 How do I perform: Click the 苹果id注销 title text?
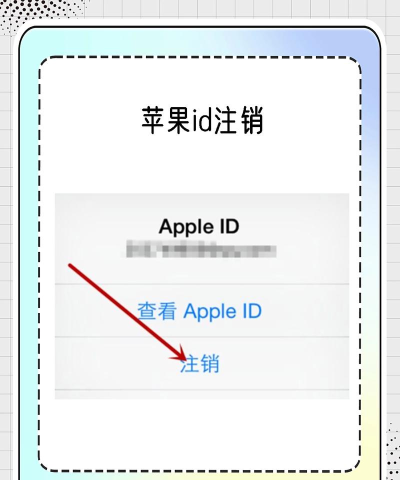202,120
